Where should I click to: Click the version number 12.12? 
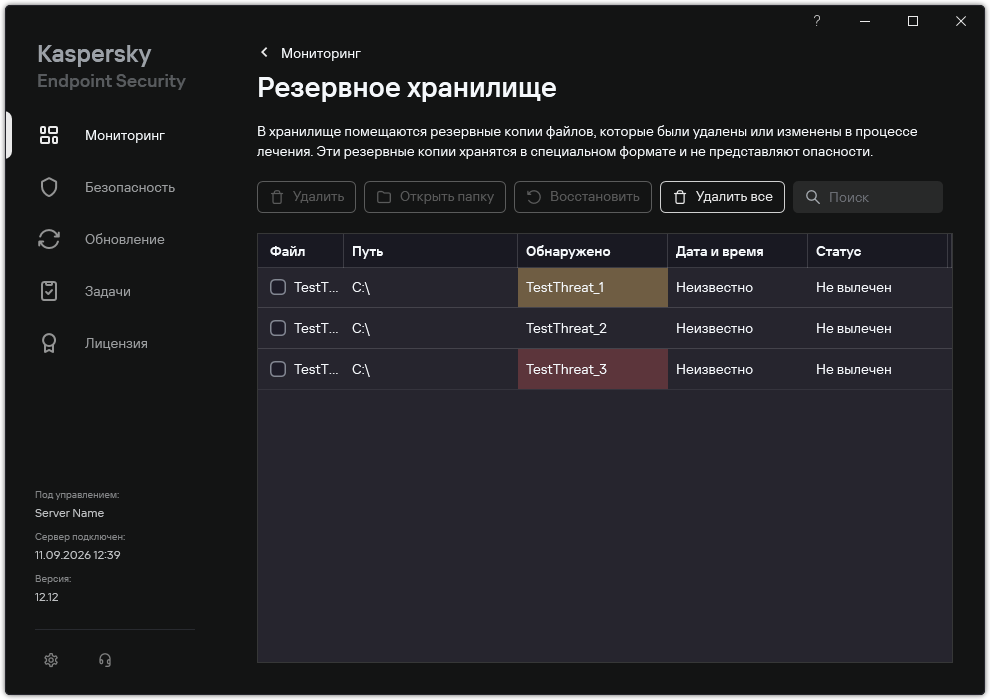(x=47, y=597)
